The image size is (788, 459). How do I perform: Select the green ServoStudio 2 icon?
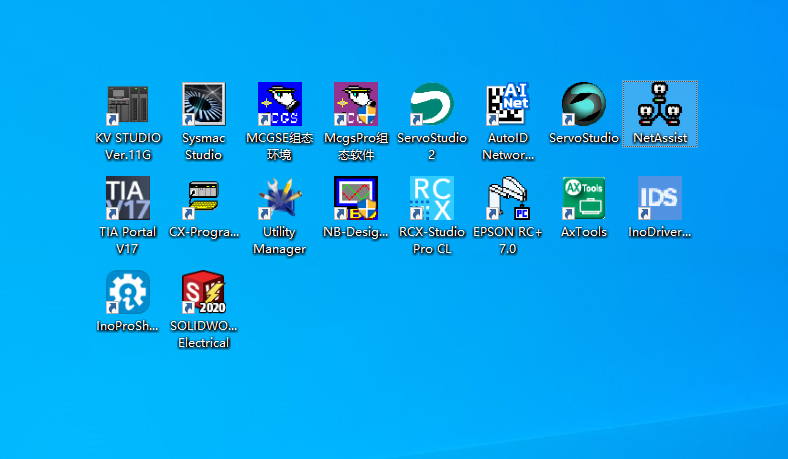click(x=431, y=104)
